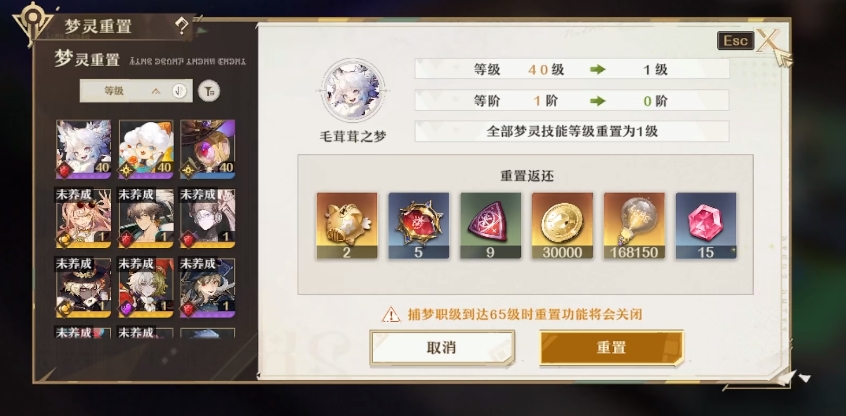The height and width of the screenshot is (416, 846).
Task: Click the 毛茸茸之梦 round portrait
Action: coord(353,91)
